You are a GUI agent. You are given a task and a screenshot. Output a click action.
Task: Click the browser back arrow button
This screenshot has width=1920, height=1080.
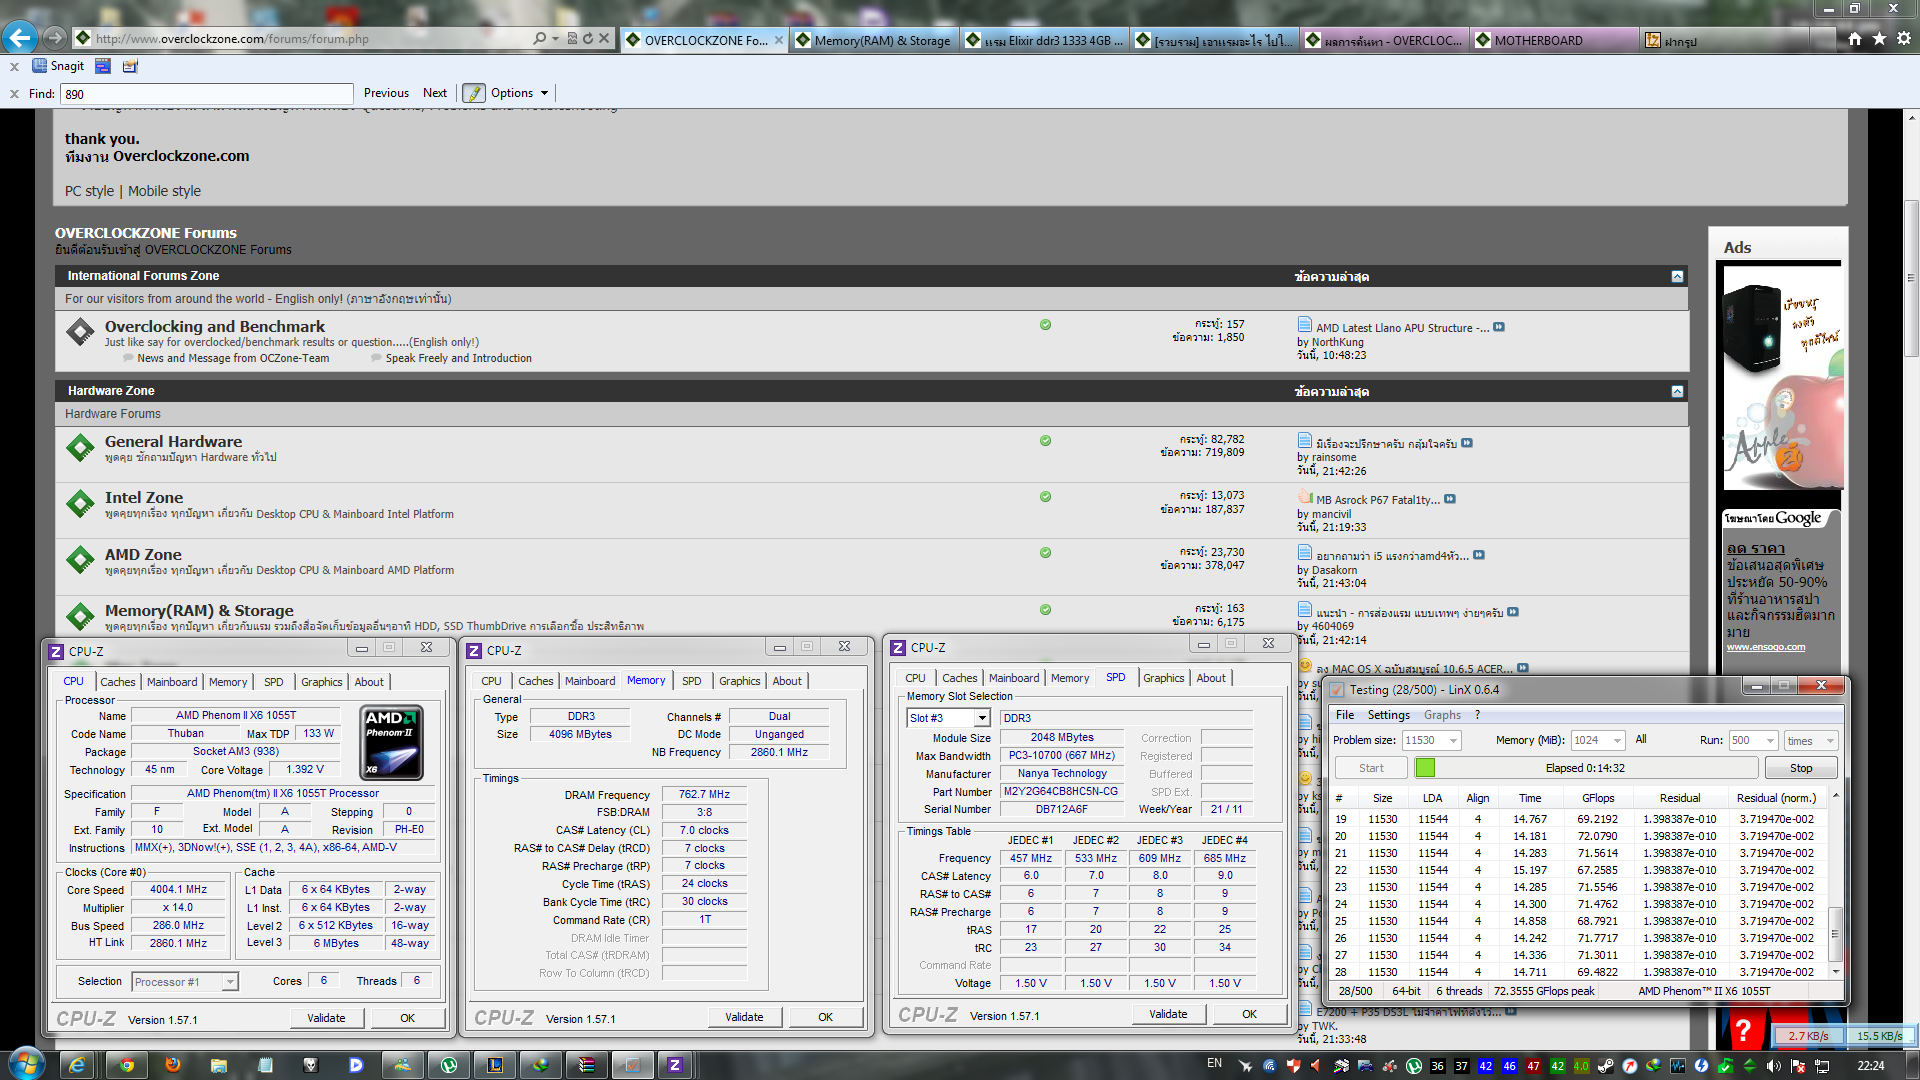[x=20, y=38]
